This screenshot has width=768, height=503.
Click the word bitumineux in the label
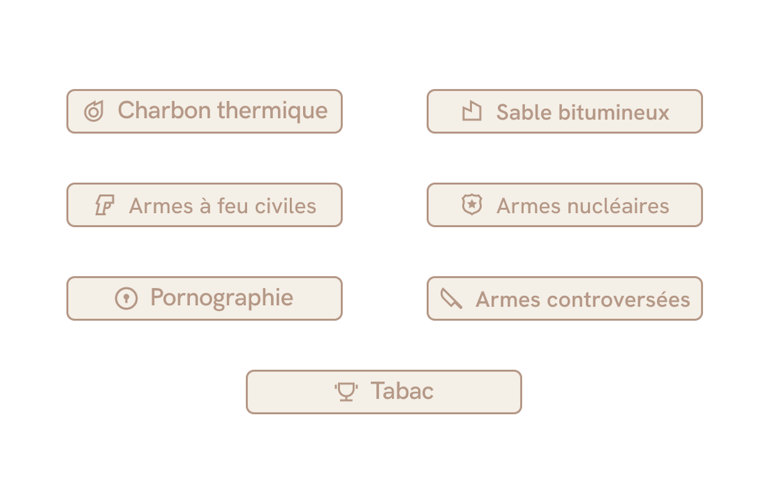(x=614, y=113)
